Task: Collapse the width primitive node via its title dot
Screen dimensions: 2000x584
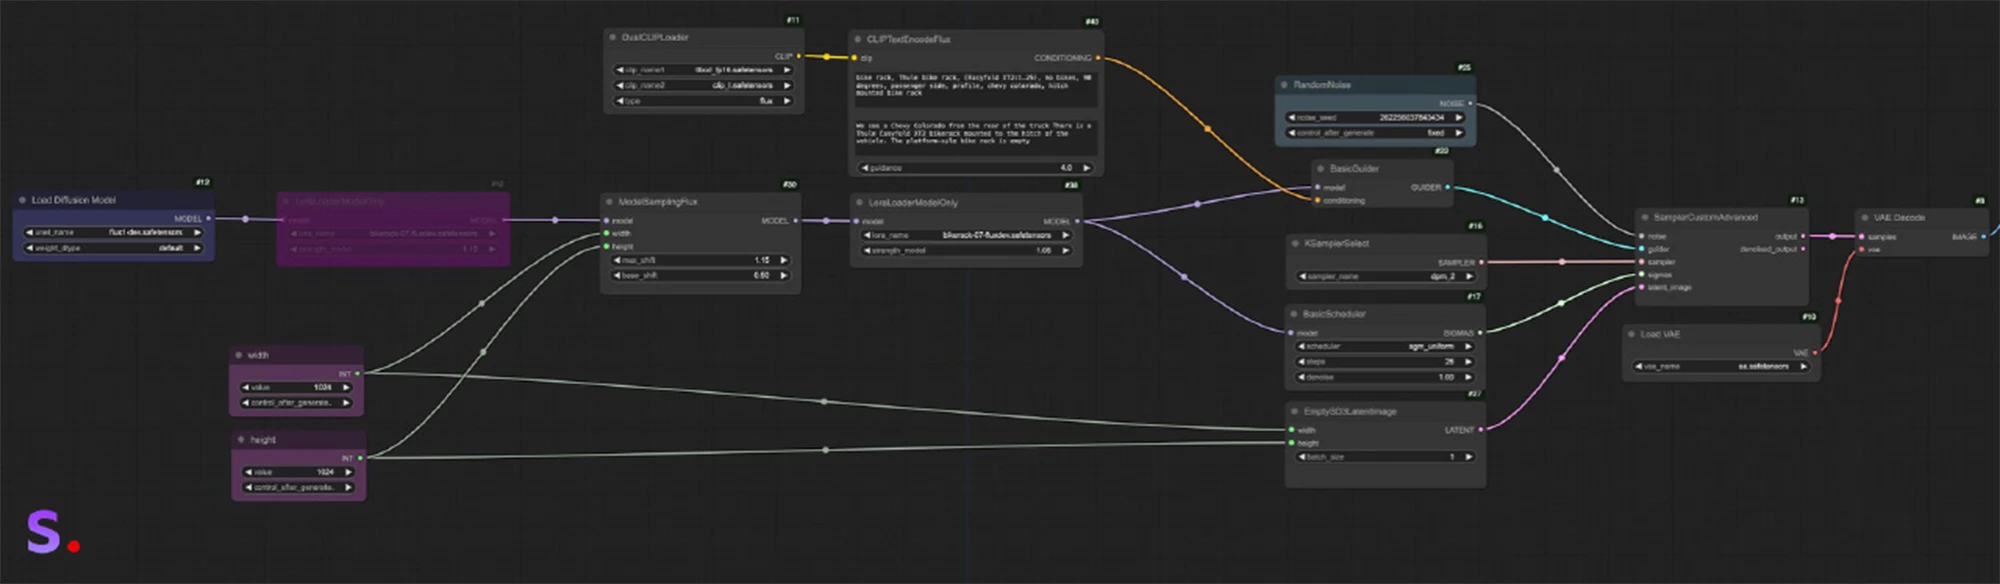Action: point(239,355)
